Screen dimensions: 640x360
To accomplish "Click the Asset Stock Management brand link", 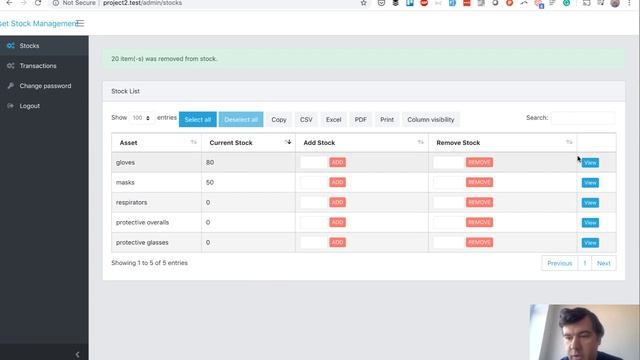I will pyautogui.click(x=38, y=23).
